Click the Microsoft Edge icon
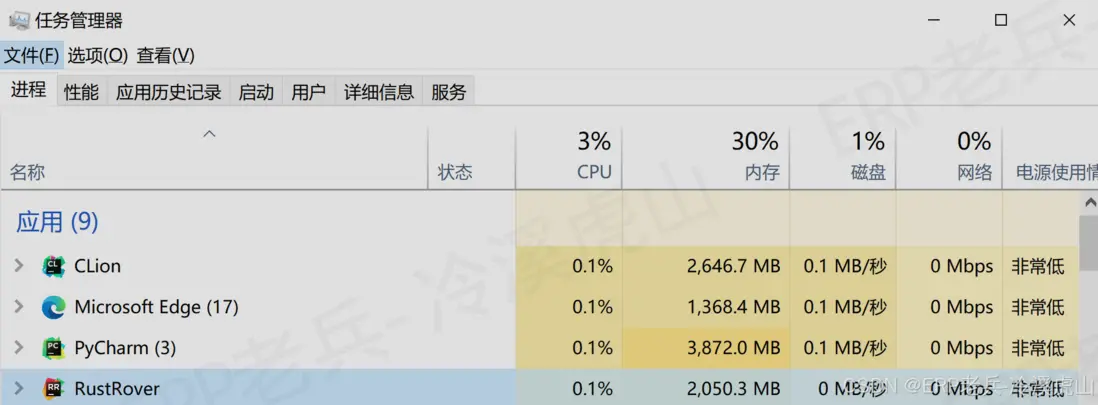This screenshot has height=405, width=1098. 54,308
